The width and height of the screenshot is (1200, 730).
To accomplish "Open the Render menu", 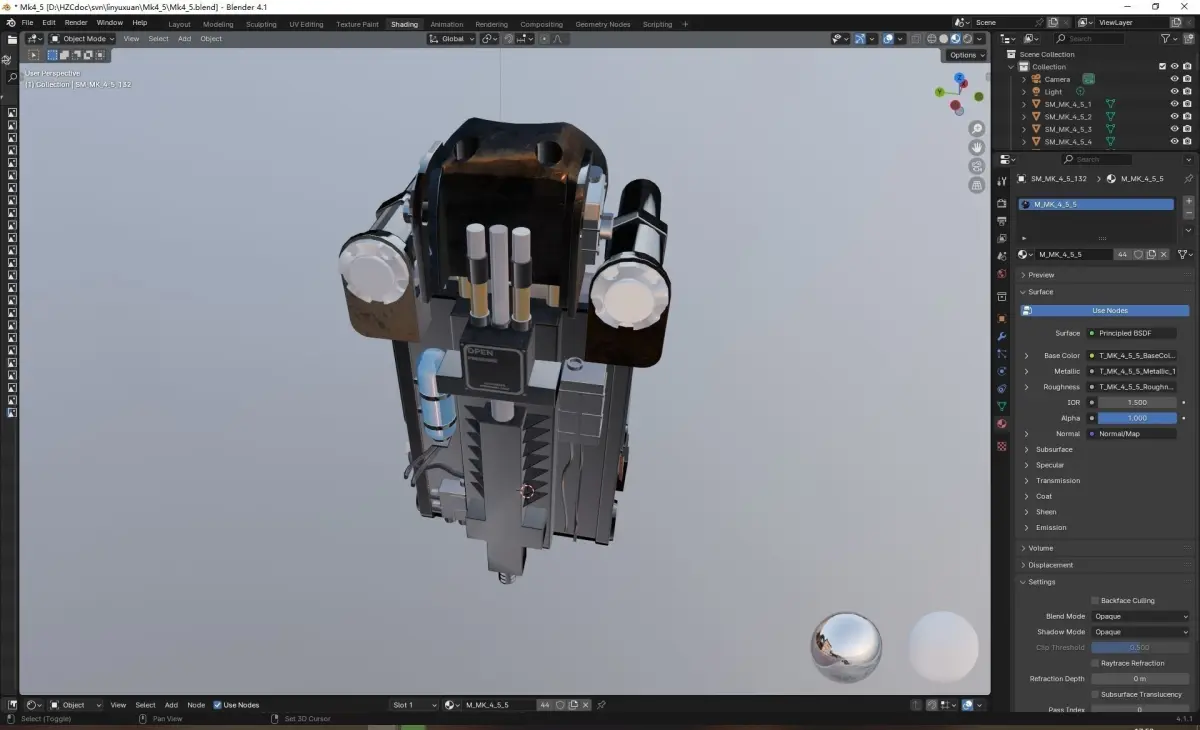I will click(x=76, y=22).
